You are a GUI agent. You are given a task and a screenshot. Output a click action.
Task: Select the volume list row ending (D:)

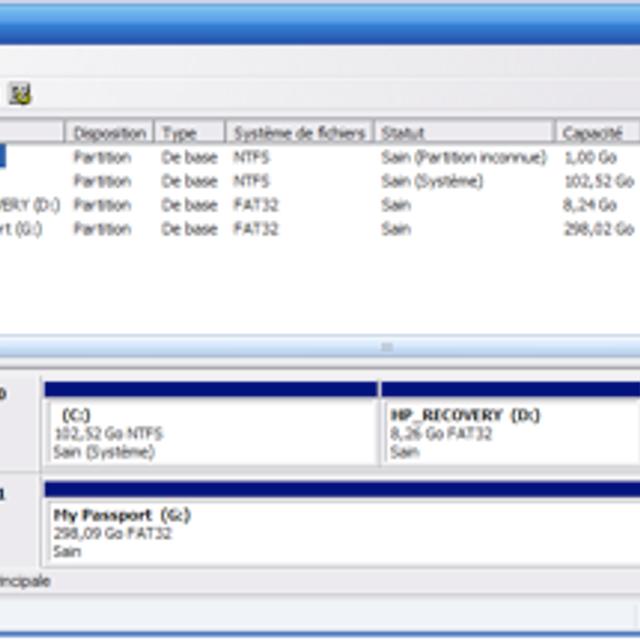click(x=320, y=205)
